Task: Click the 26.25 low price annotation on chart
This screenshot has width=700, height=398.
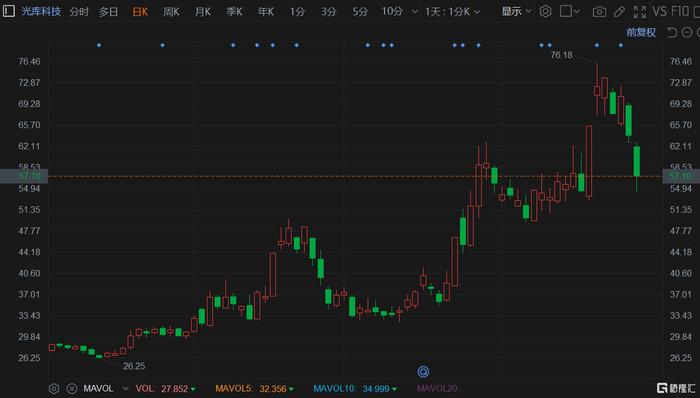Action: (x=134, y=366)
